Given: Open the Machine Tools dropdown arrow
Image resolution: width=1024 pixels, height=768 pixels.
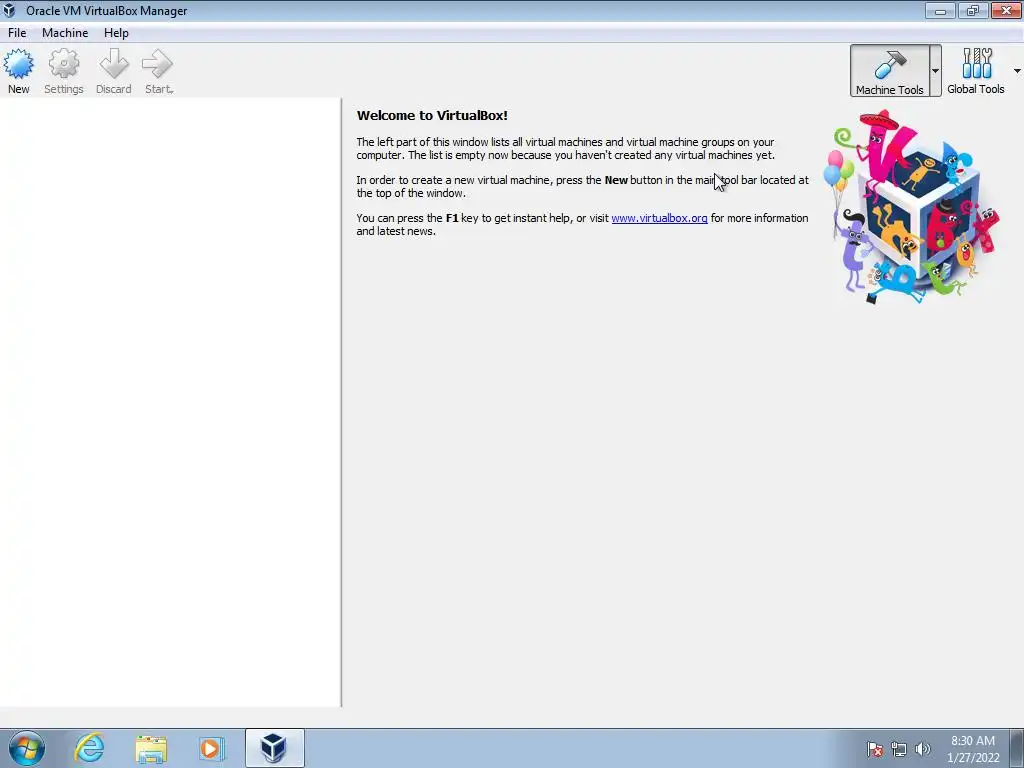Looking at the screenshot, I should 935,71.
